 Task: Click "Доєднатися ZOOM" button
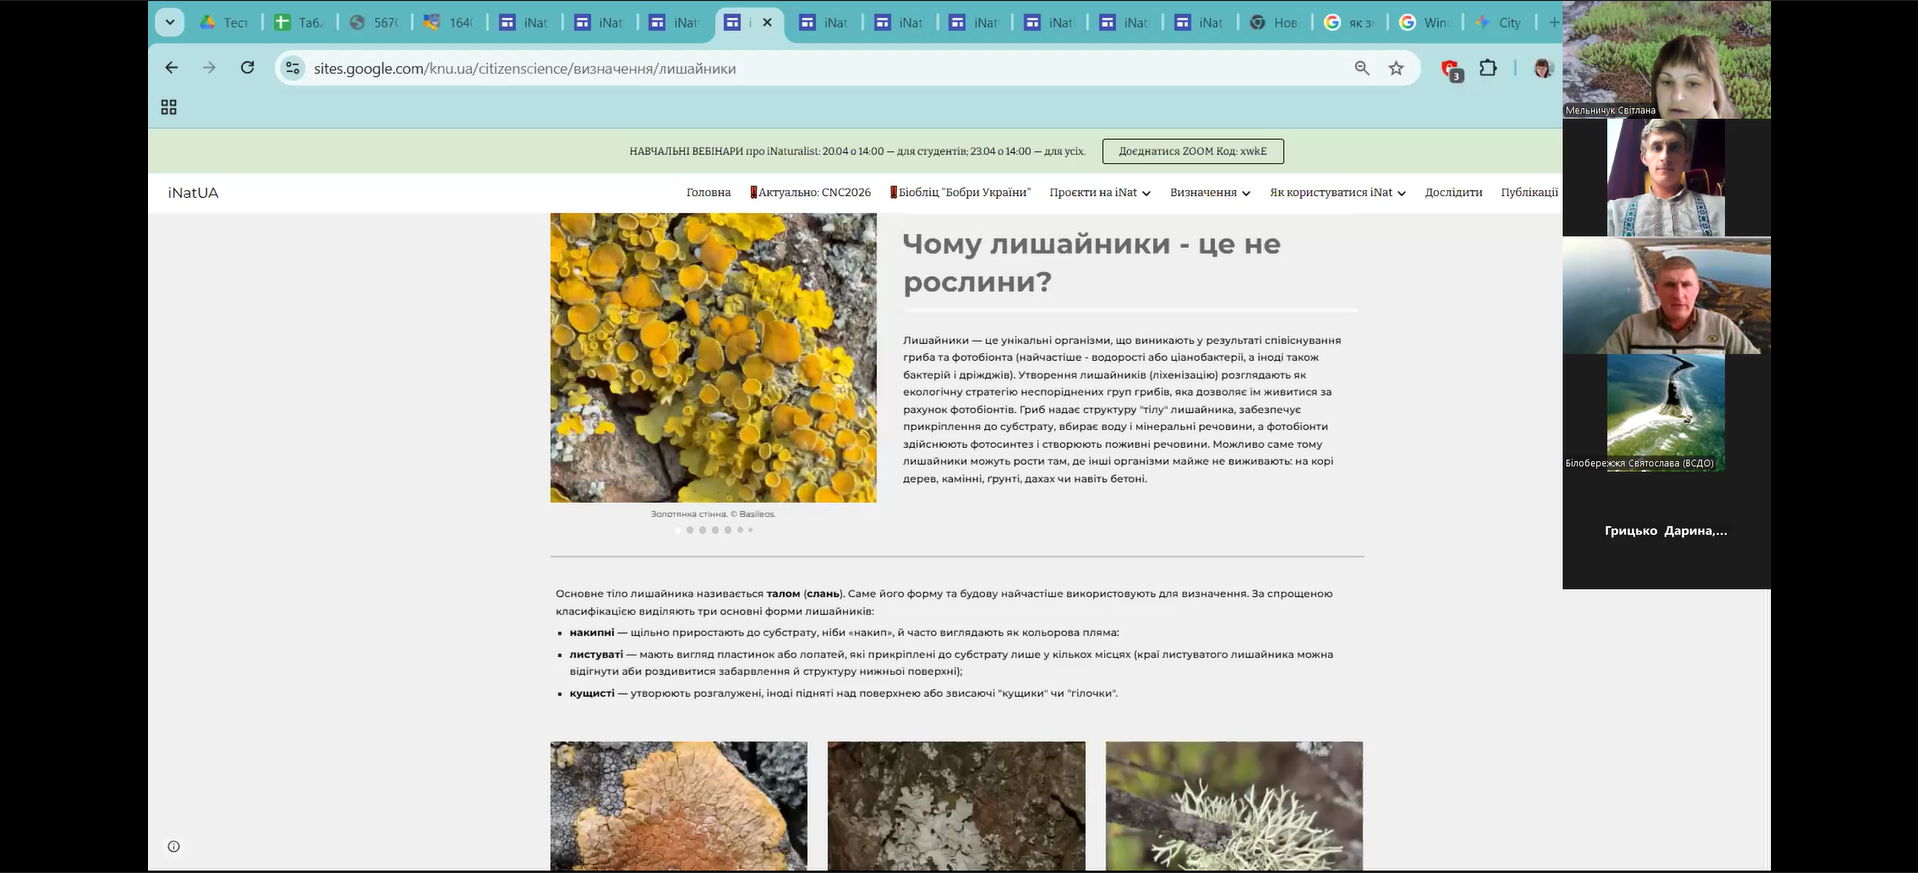(1192, 152)
